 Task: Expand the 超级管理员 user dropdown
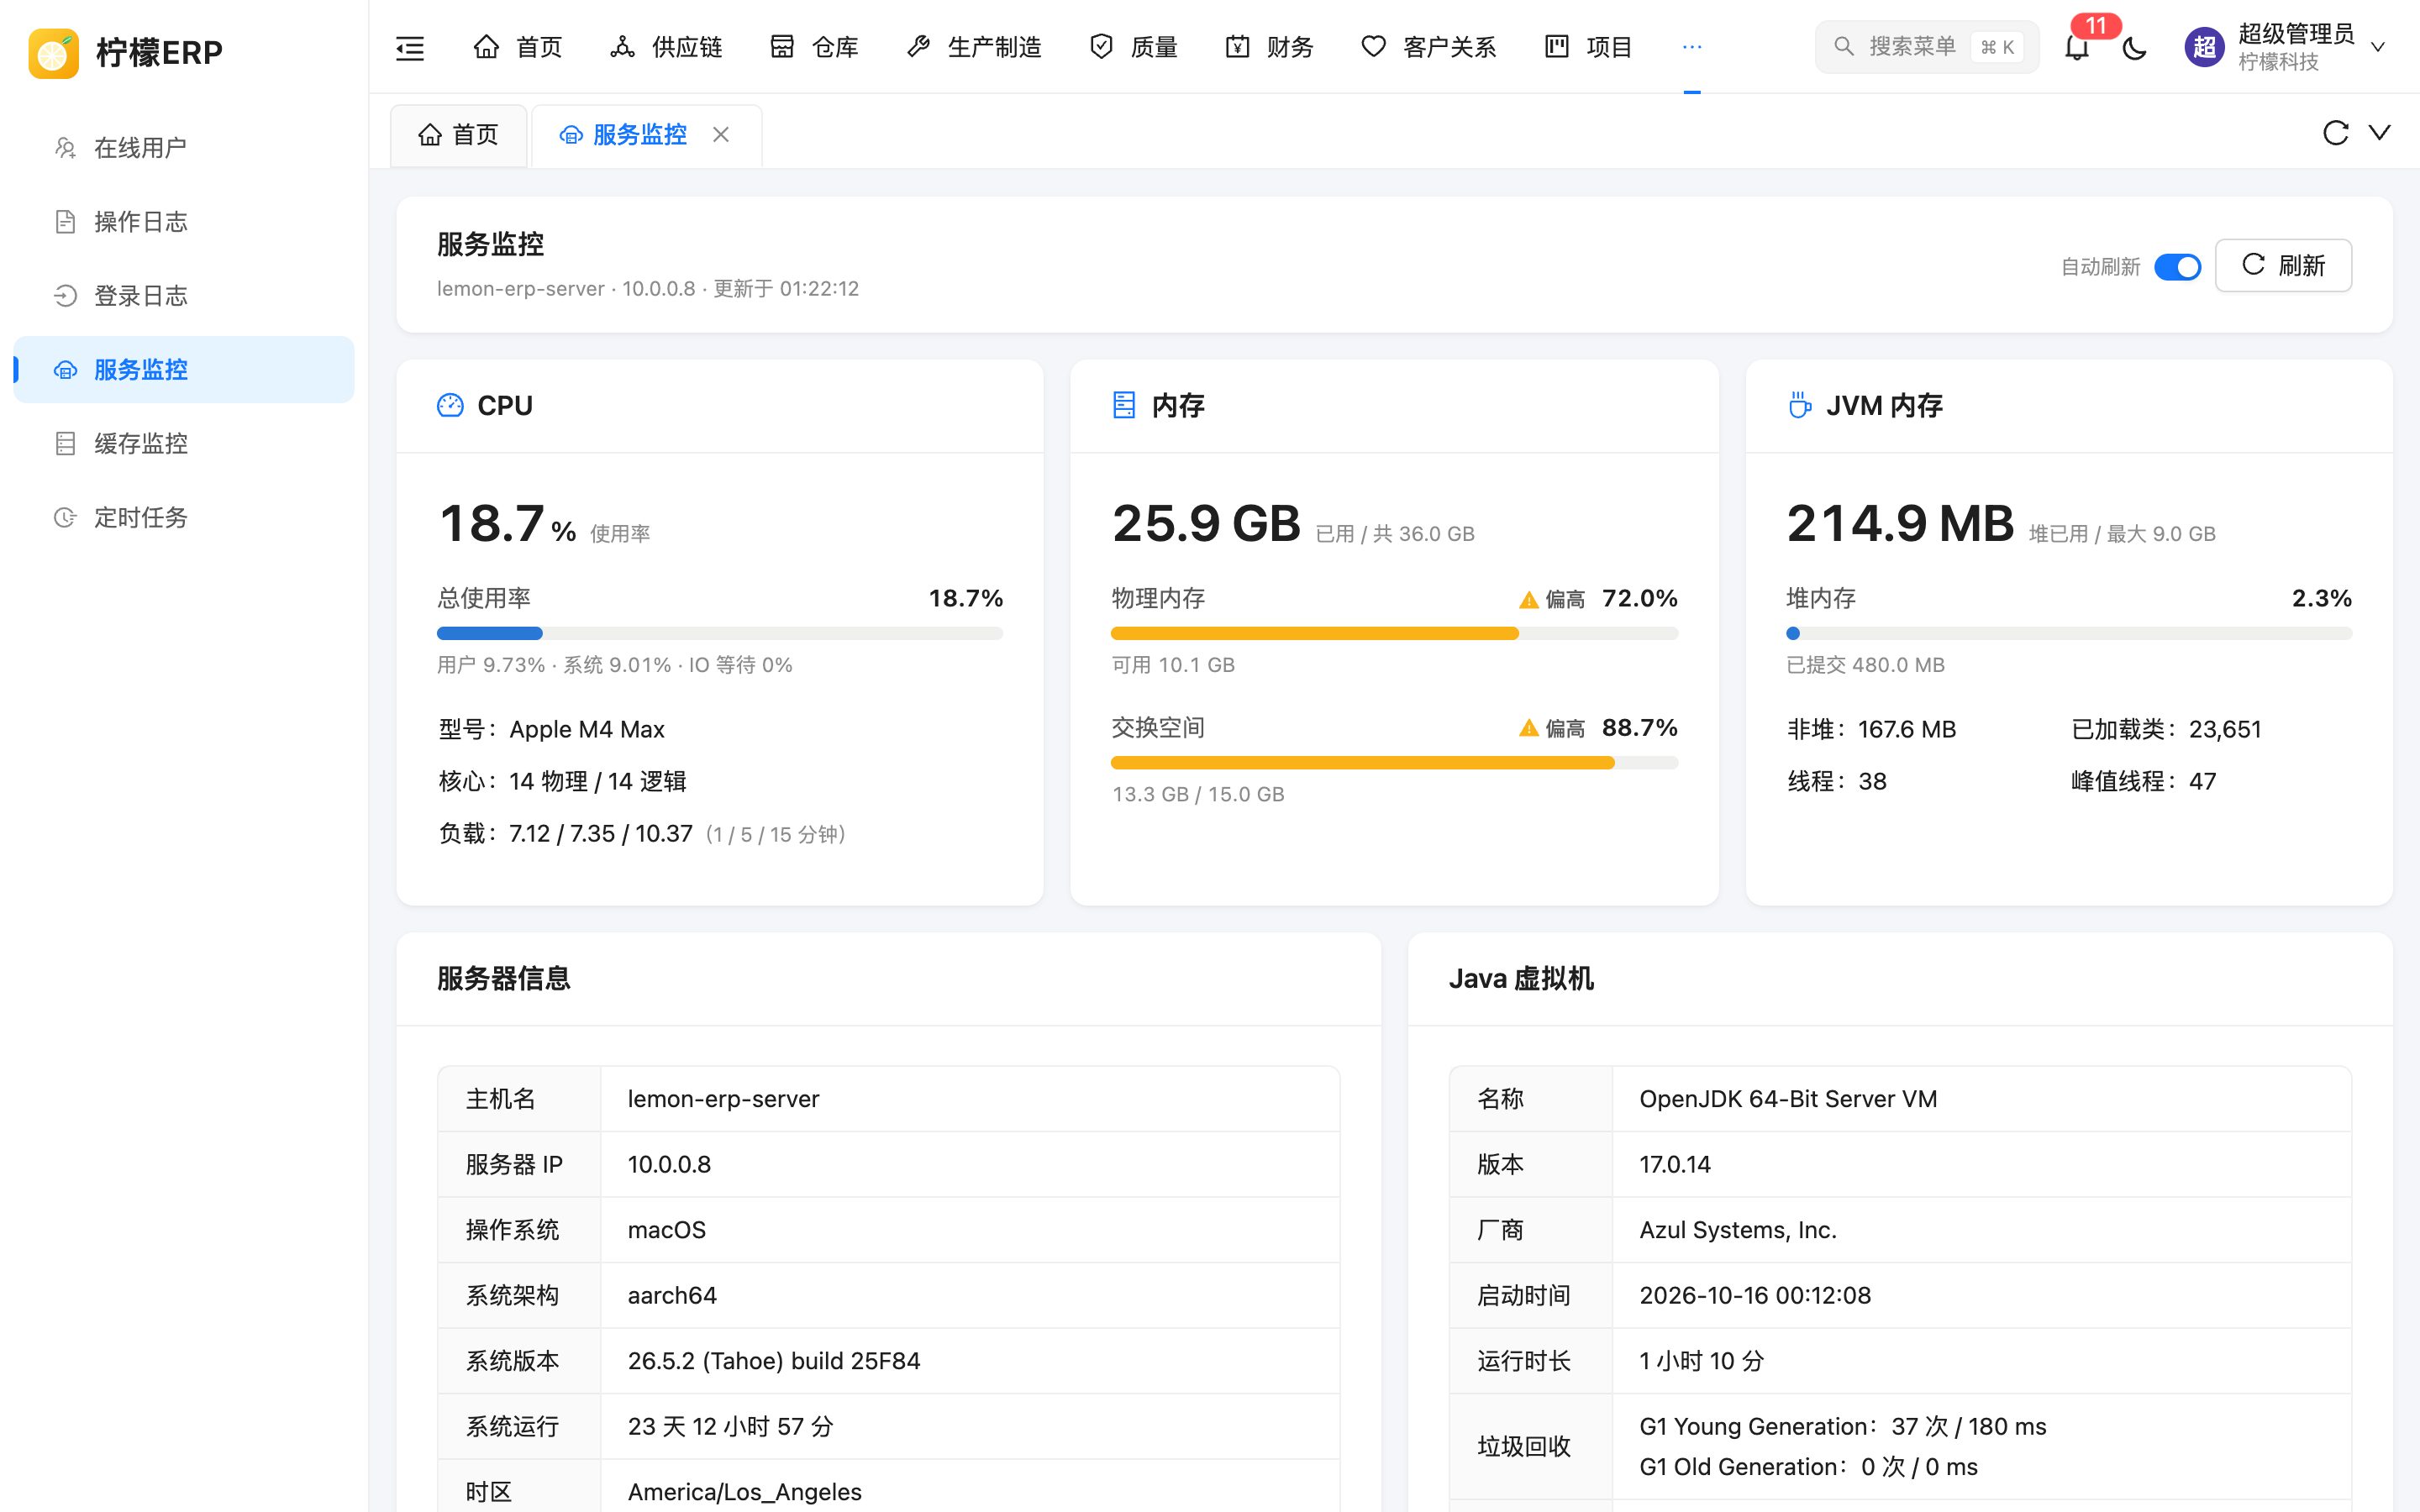(x=2378, y=47)
